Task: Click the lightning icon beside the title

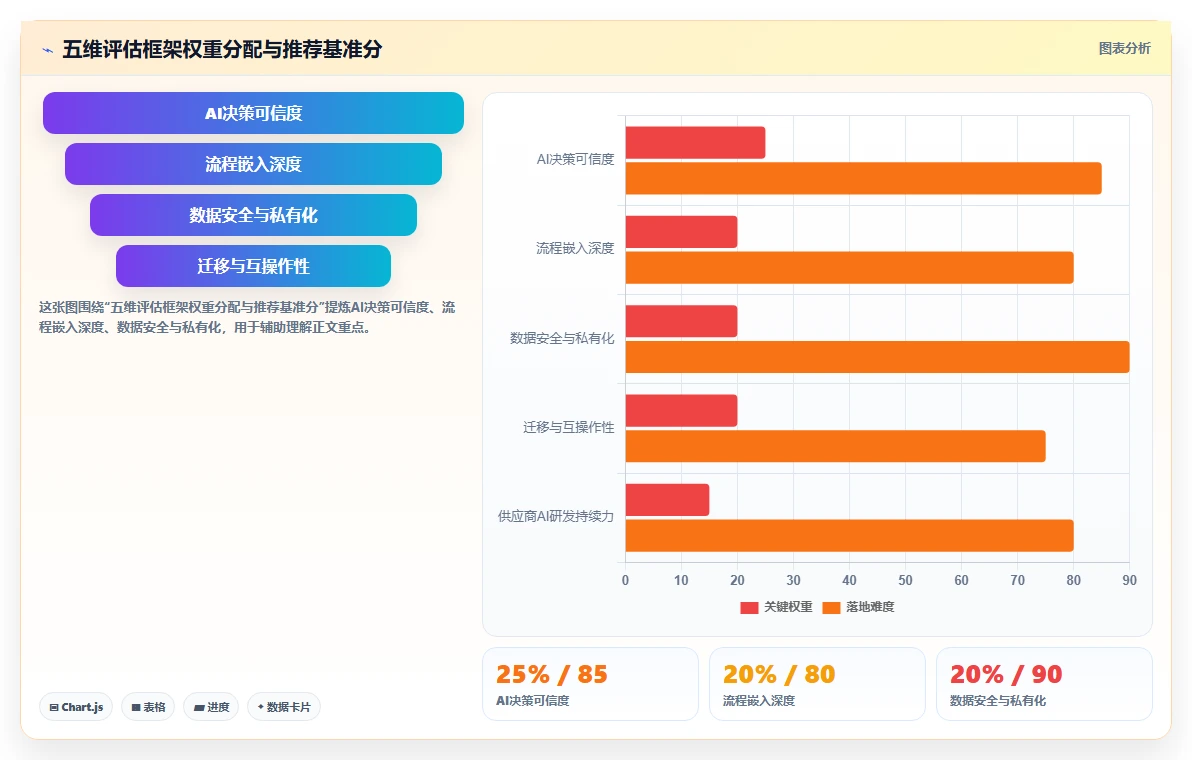Action: (48, 50)
